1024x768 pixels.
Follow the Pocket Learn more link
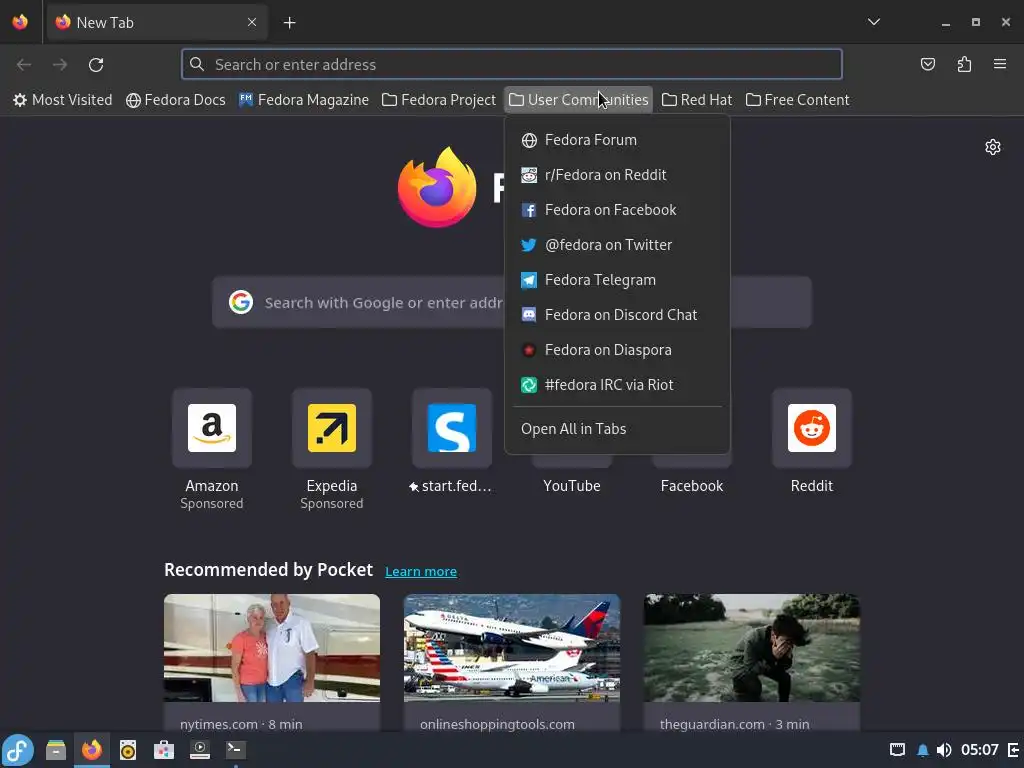(x=421, y=571)
